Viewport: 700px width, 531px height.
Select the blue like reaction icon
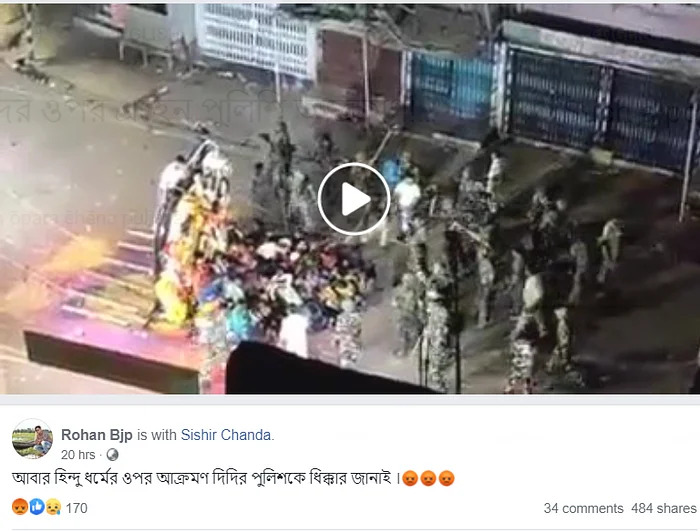coord(37,507)
